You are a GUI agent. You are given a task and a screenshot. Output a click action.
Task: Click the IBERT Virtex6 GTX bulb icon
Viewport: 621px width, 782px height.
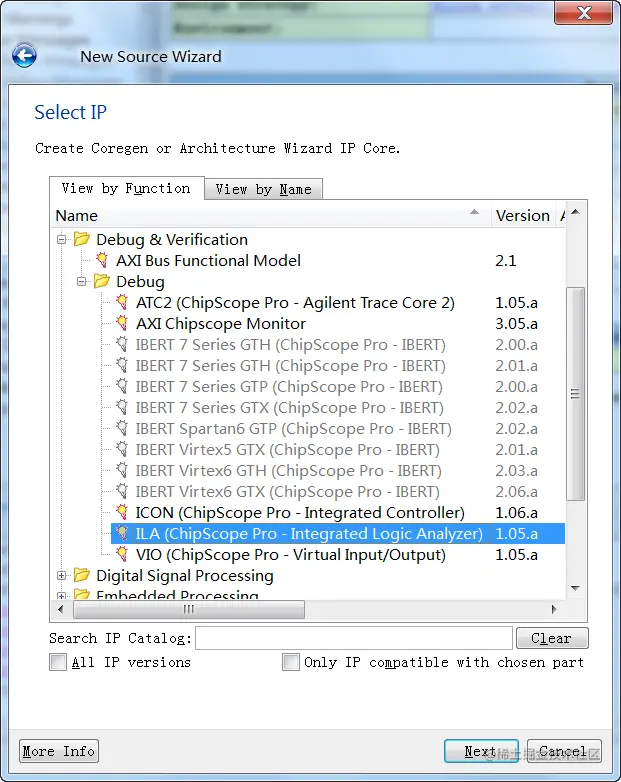pos(122,491)
